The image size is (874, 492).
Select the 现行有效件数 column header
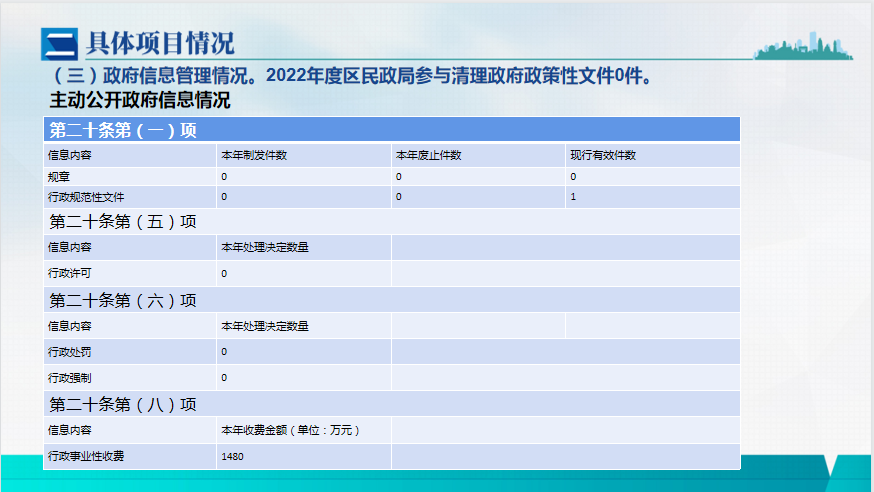[x=603, y=155]
